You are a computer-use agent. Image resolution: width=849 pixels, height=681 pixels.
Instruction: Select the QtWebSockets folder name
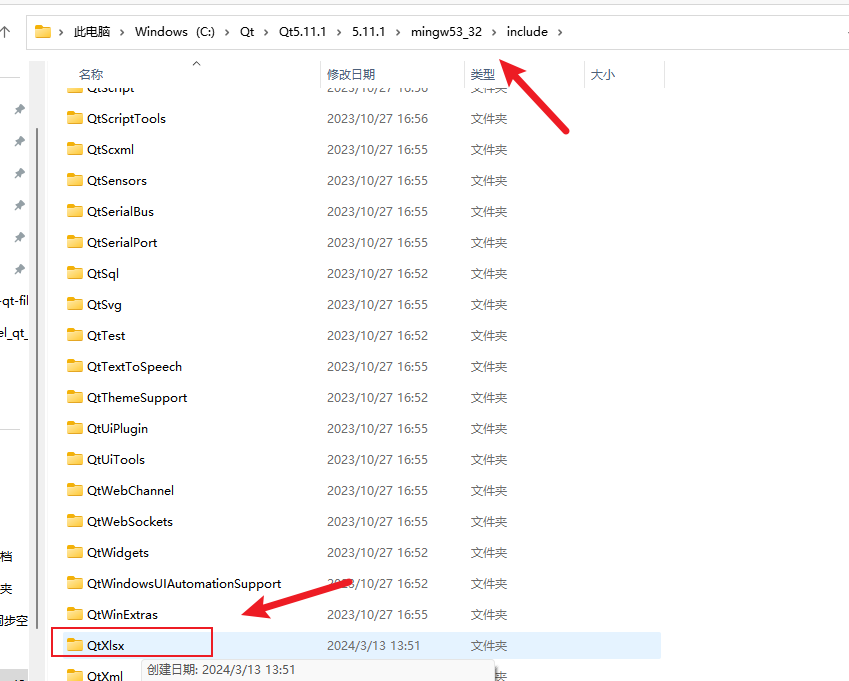130,521
